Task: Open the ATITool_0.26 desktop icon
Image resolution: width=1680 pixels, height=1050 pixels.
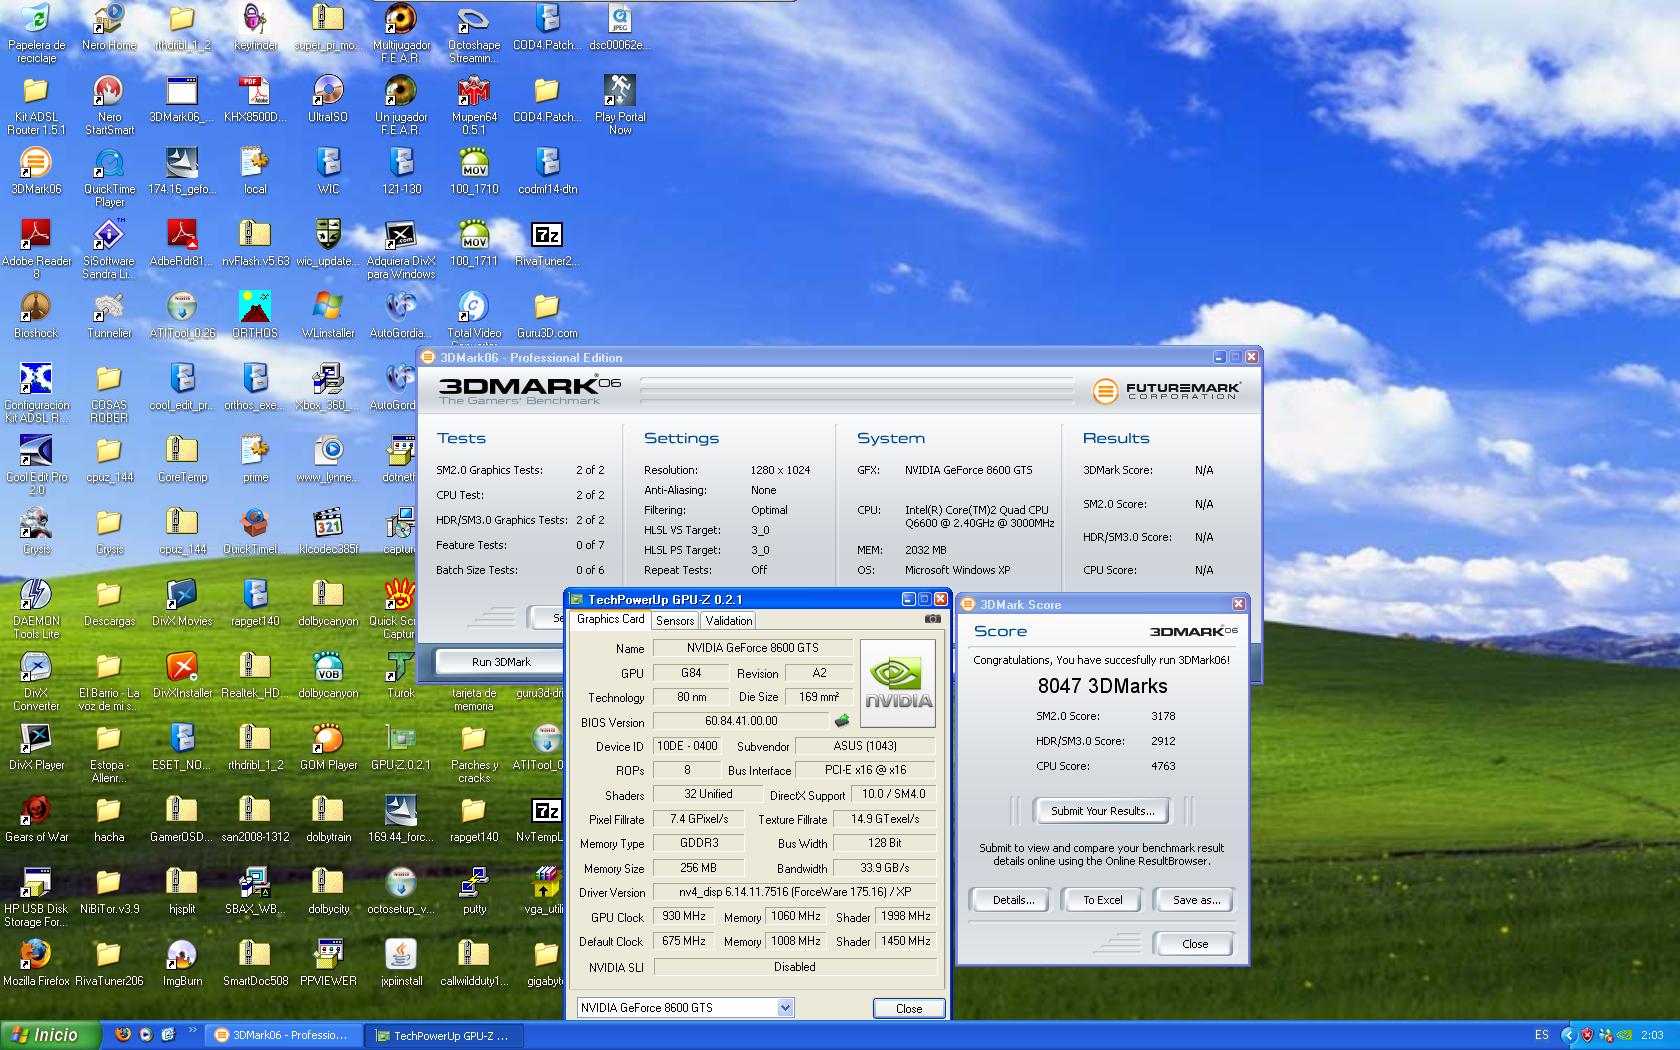Action: (182, 314)
